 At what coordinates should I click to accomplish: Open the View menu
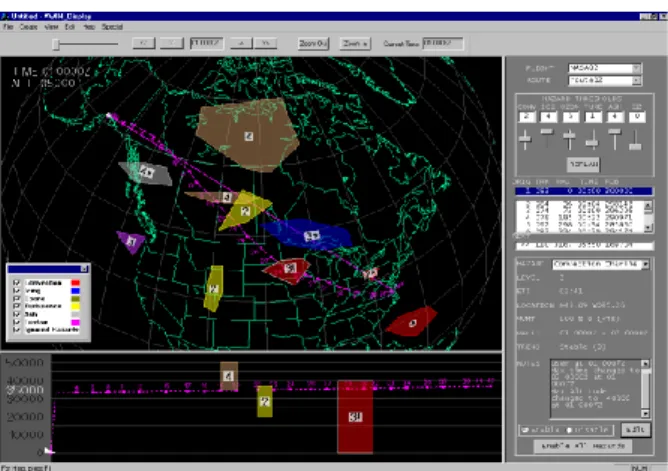coord(51,27)
